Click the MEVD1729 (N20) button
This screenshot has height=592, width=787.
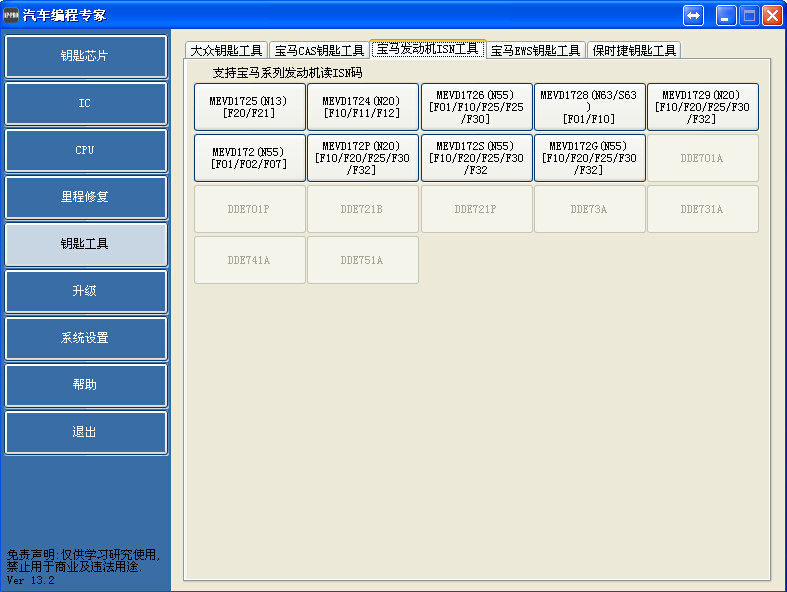703,107
